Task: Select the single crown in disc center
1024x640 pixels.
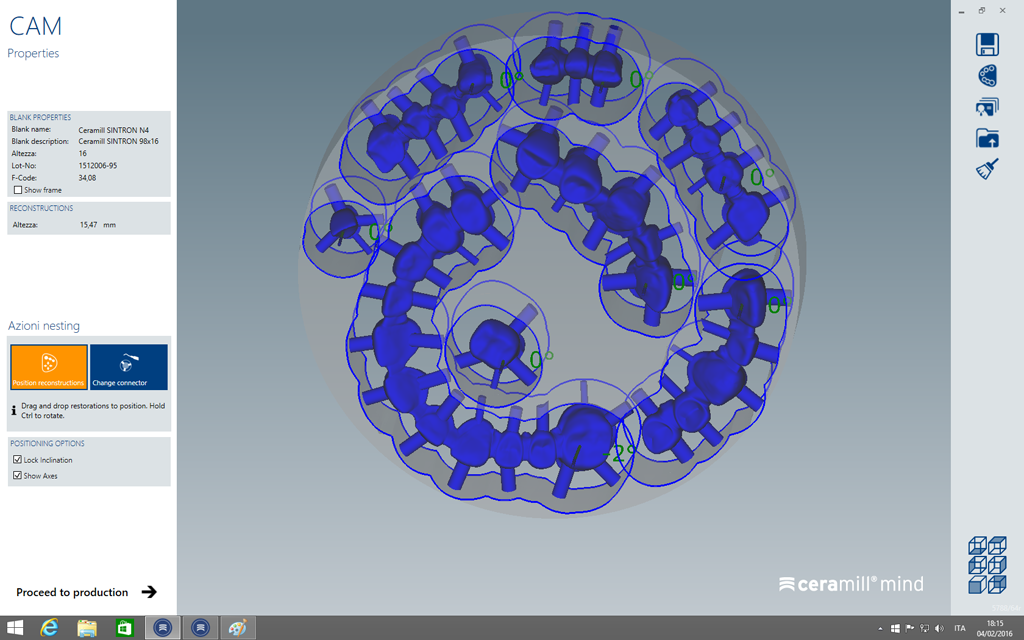Action: (495, 343)
